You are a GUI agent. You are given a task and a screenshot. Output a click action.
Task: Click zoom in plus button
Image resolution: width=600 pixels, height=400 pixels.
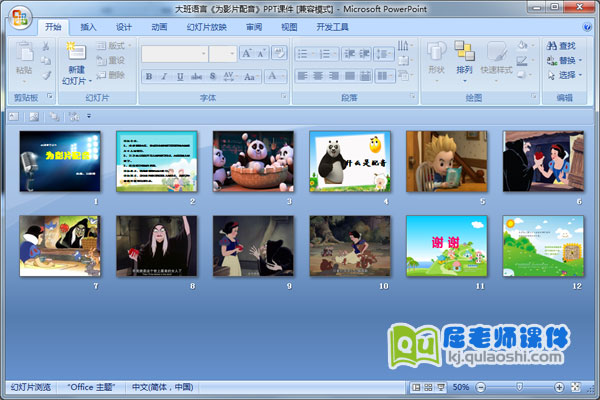point(559,387)
